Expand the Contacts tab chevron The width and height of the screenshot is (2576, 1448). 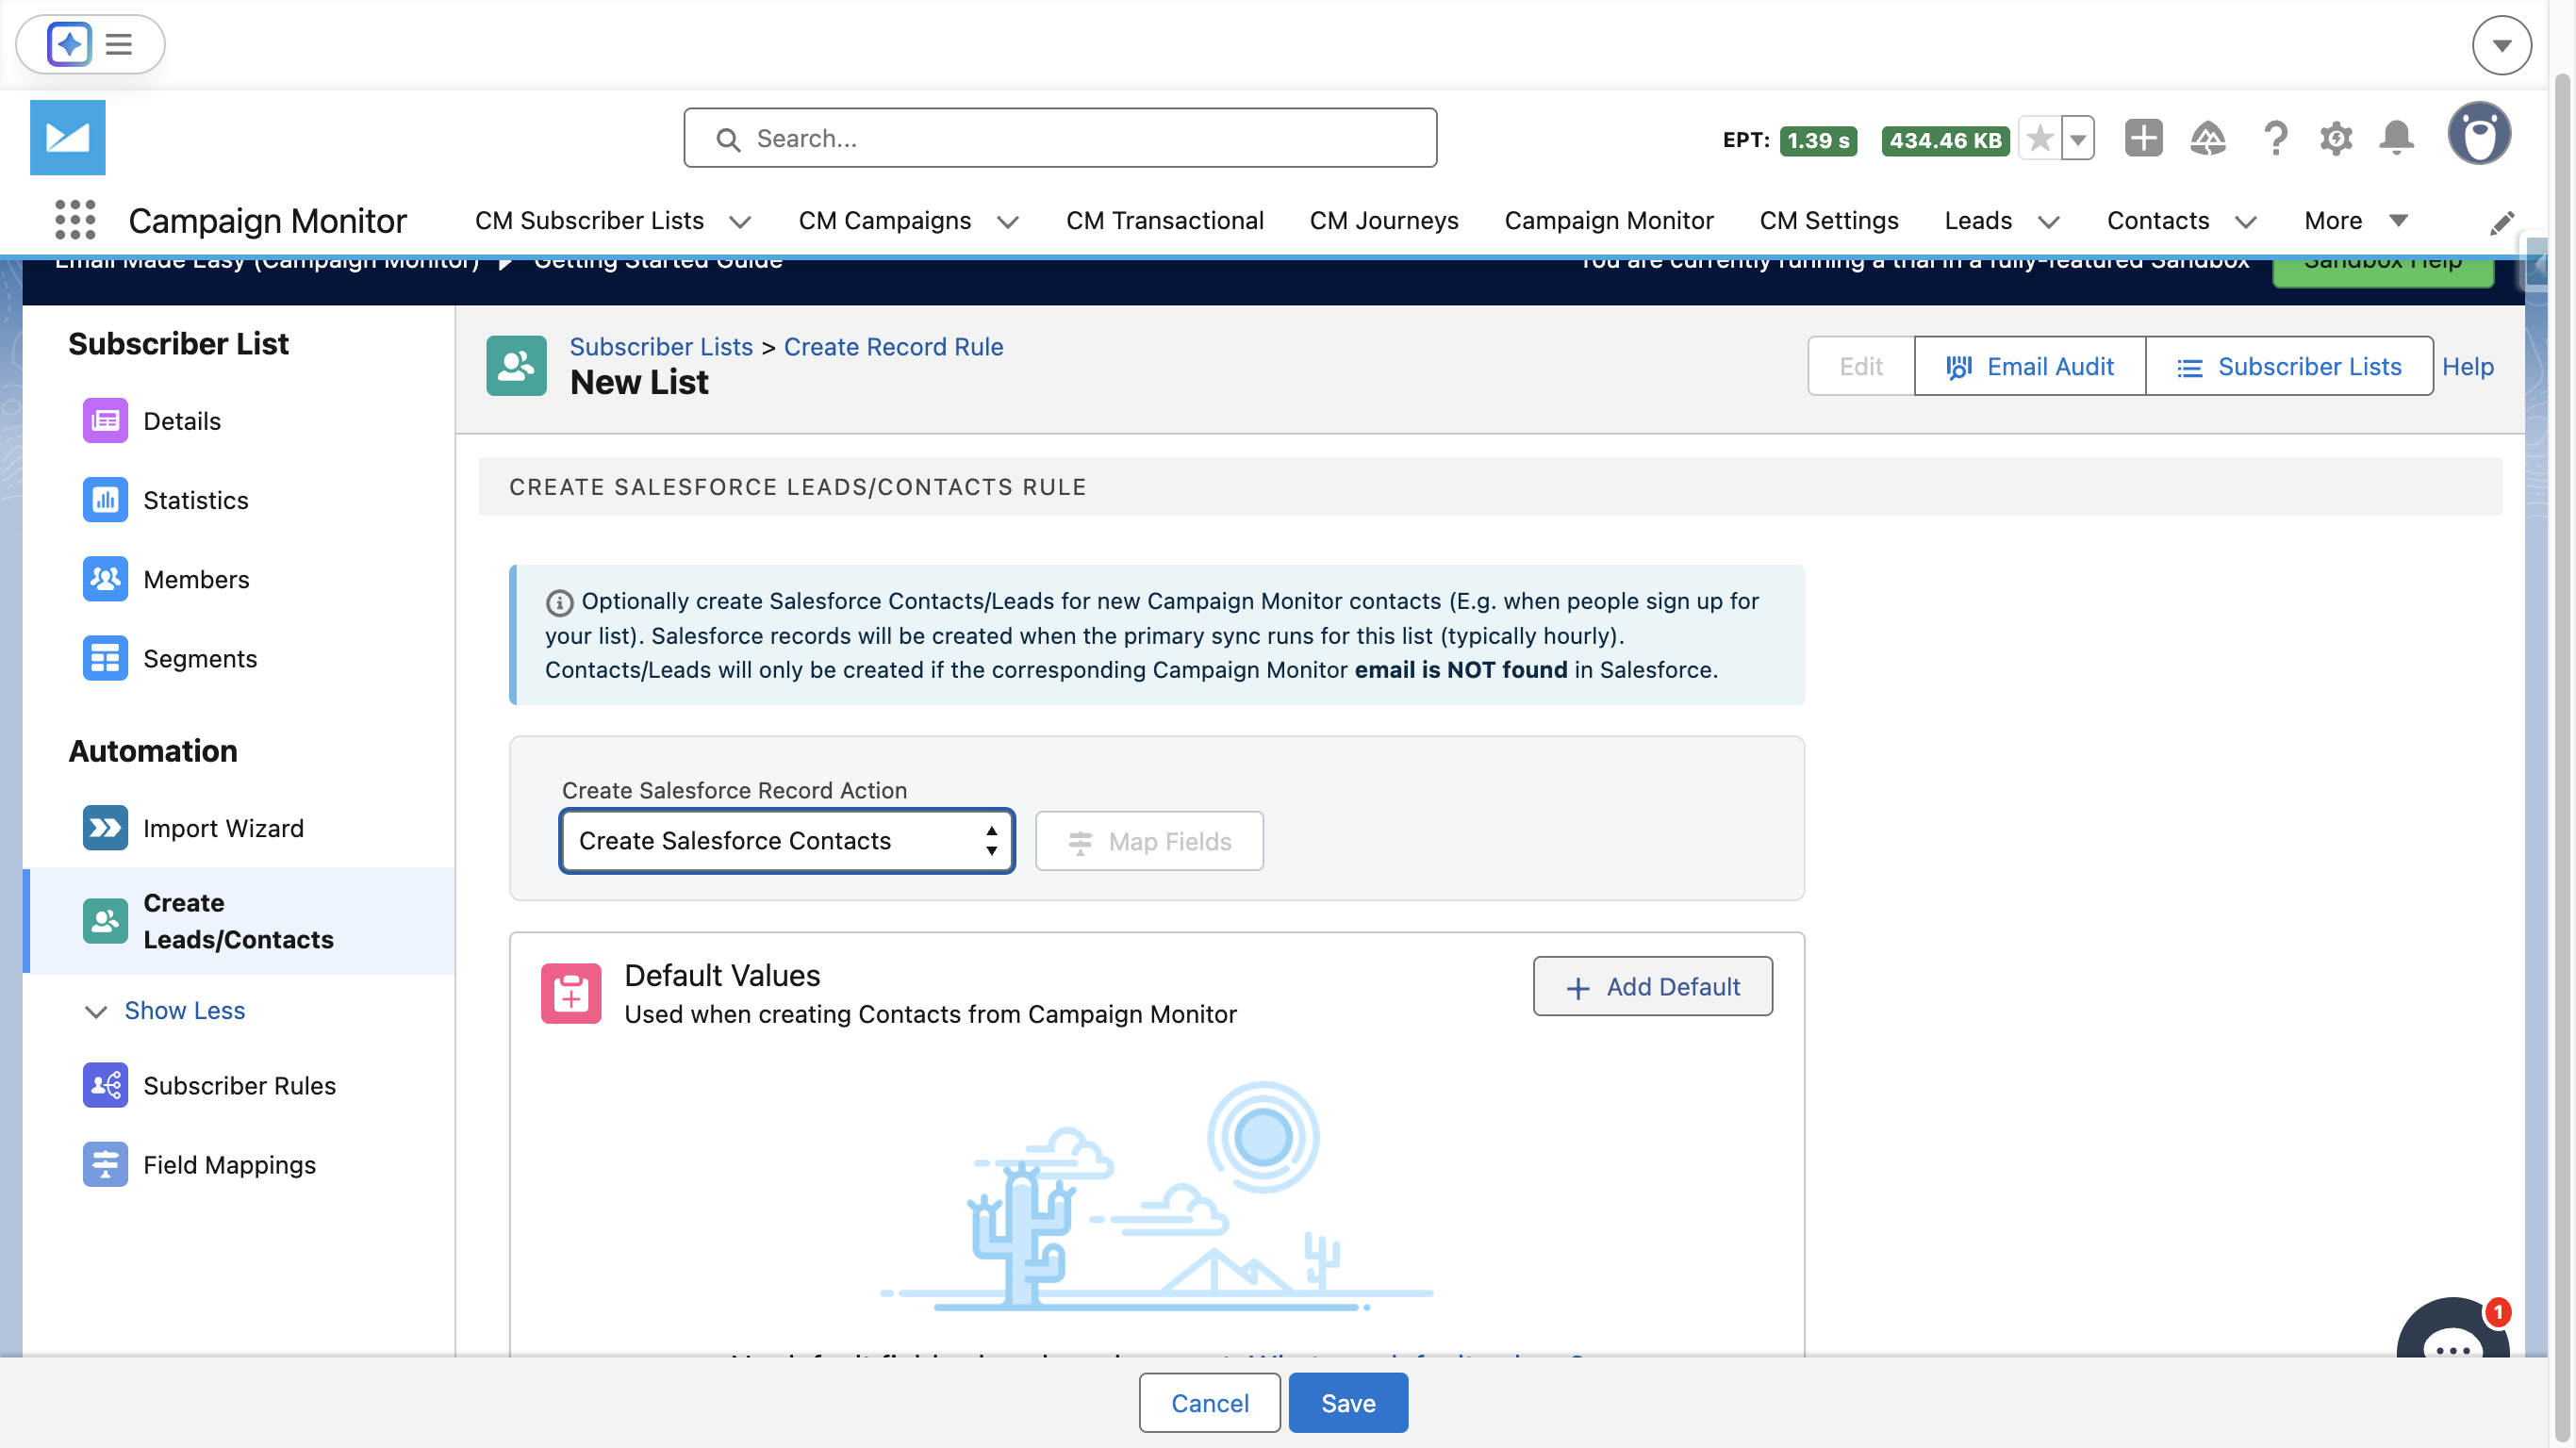click(2246, 222)
